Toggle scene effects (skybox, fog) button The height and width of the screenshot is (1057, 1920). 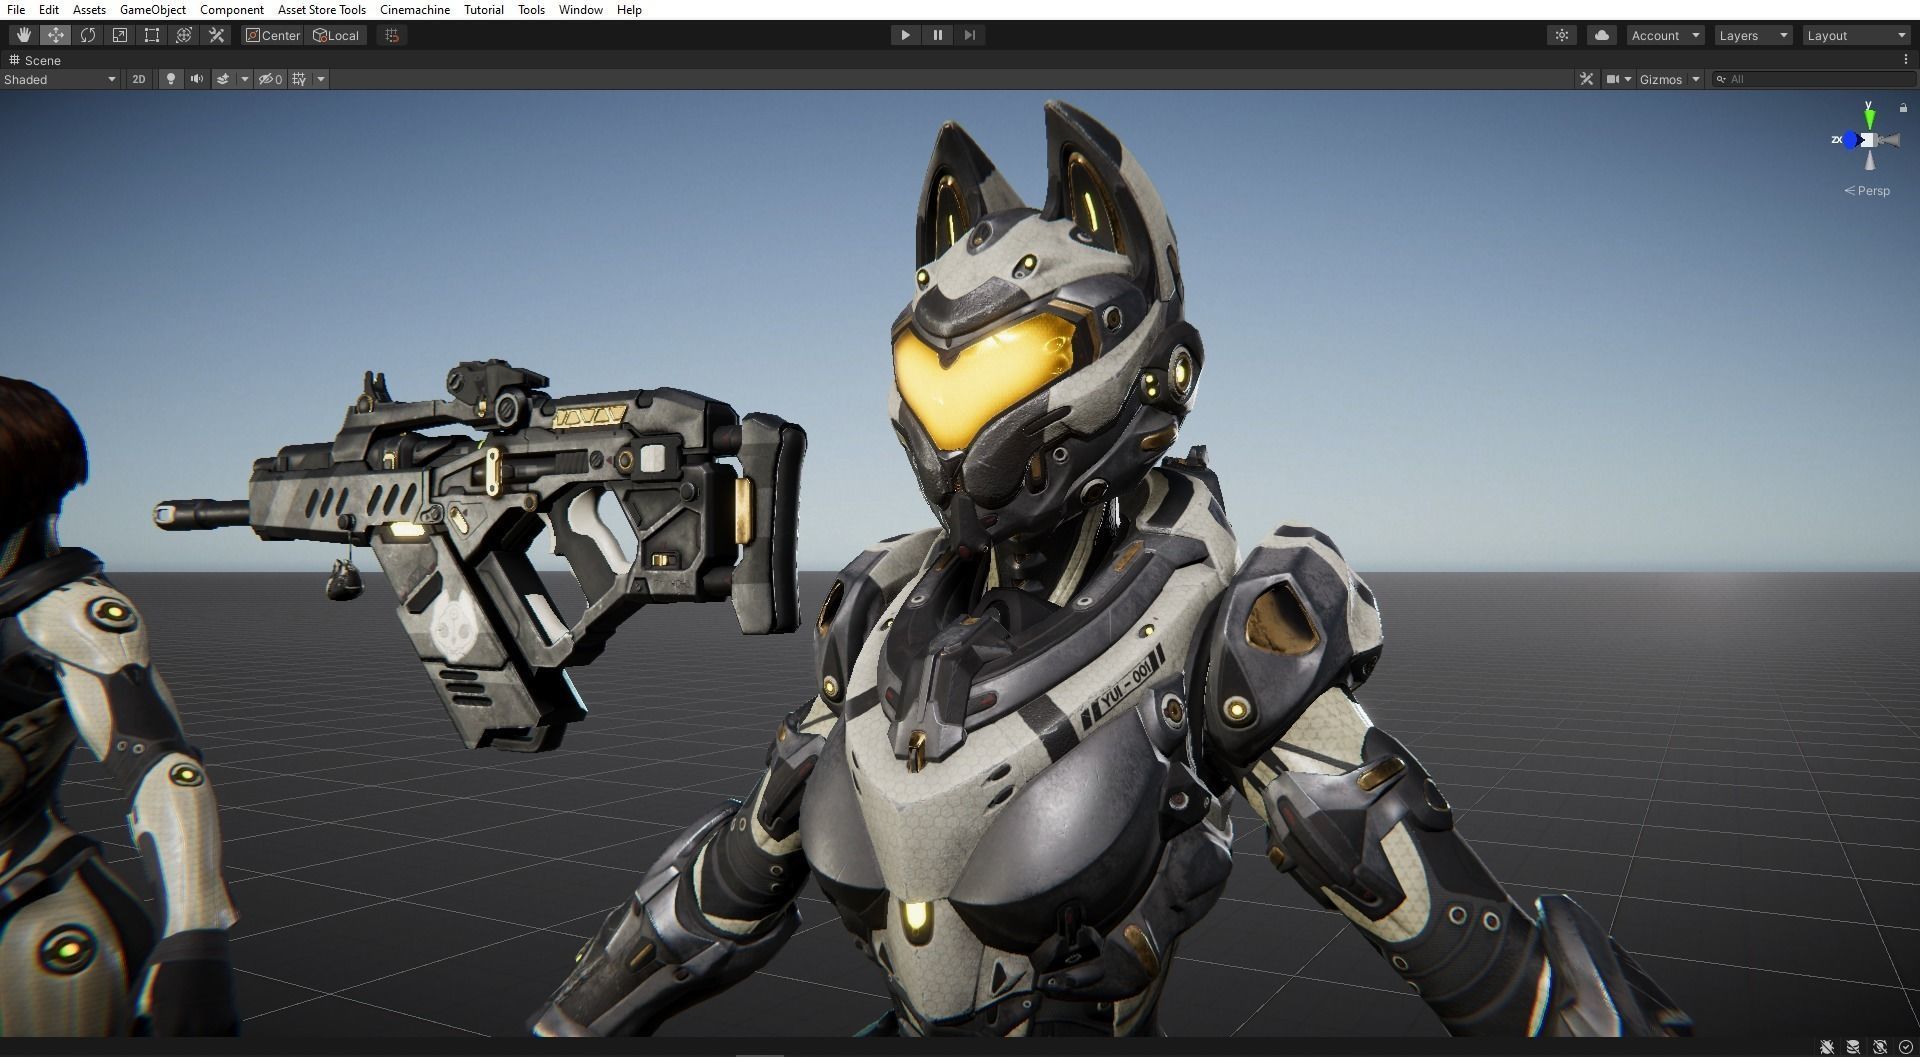pyautogui.click(x=224, y=79)
